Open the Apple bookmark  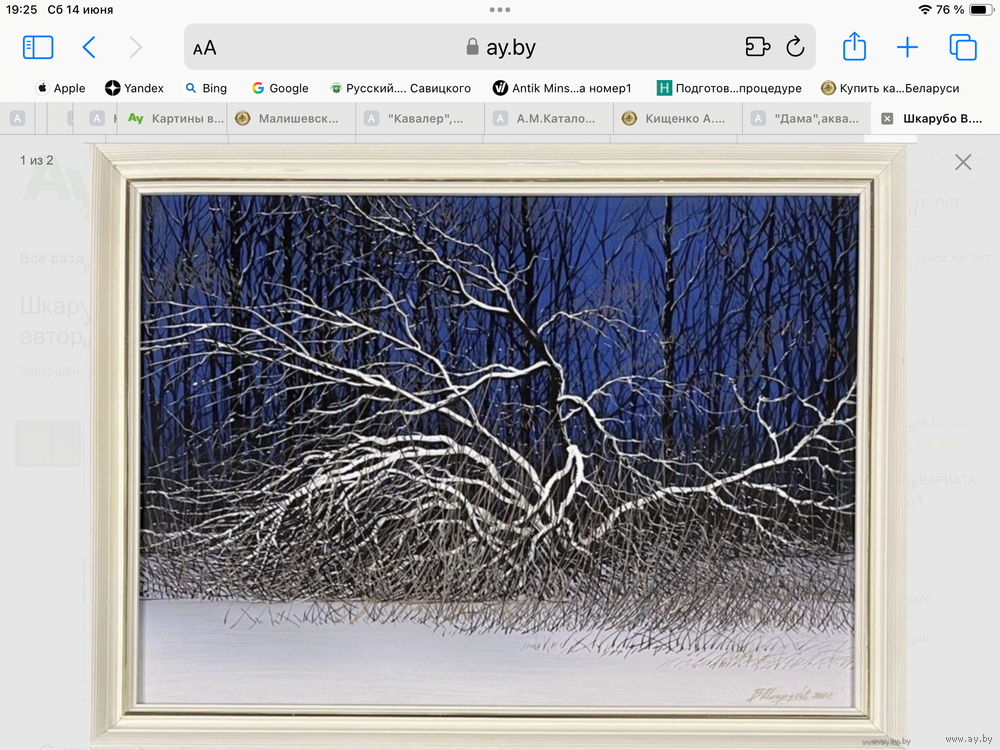(x=61, y=88)
